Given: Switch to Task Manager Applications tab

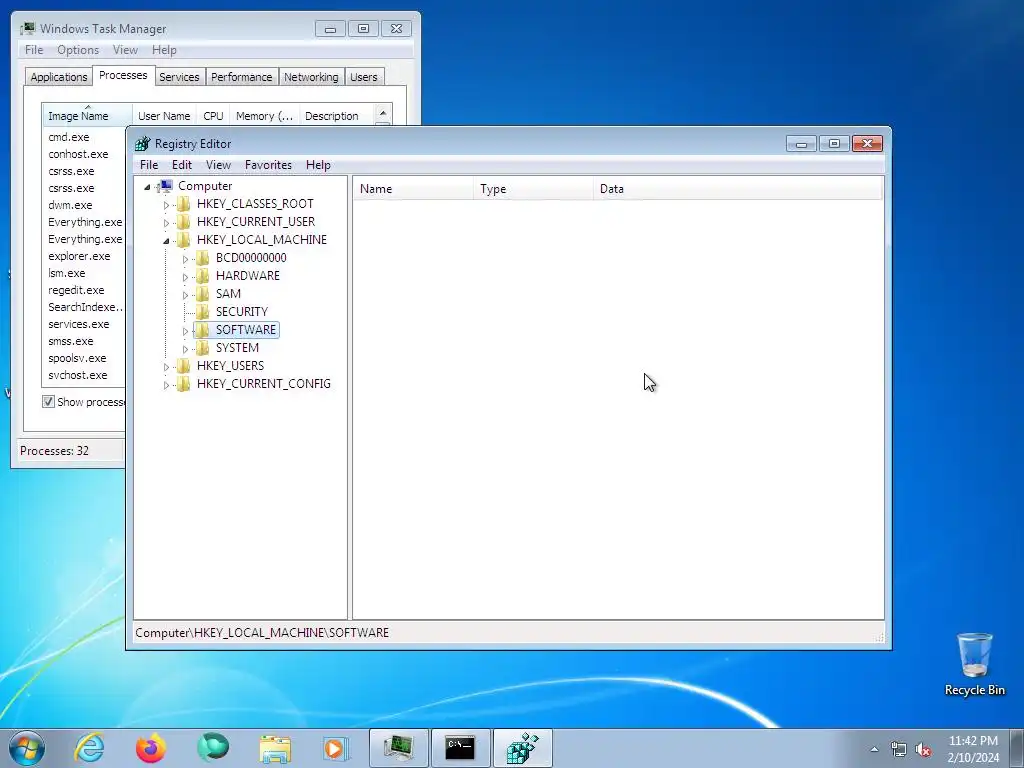Looking at the screenshot, I should [x=59, y=77].
